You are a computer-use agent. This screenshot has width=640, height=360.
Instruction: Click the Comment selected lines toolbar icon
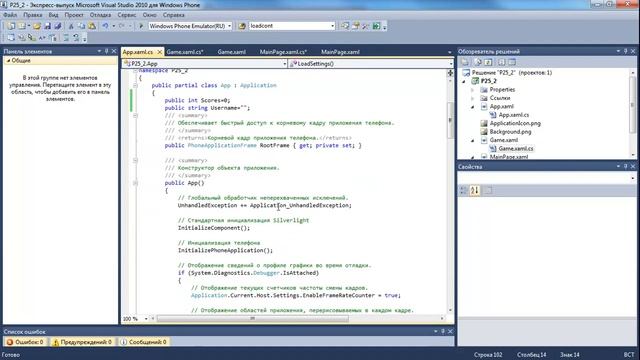65,38
